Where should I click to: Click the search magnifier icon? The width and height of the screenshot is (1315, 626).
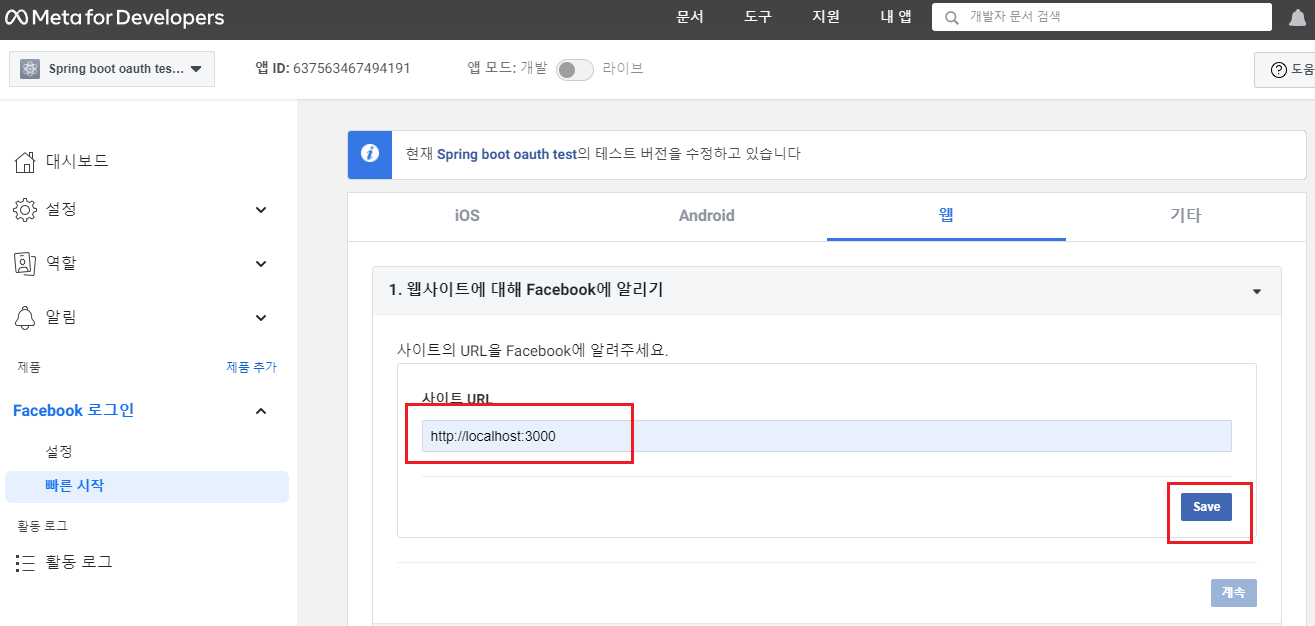(951, 17)
